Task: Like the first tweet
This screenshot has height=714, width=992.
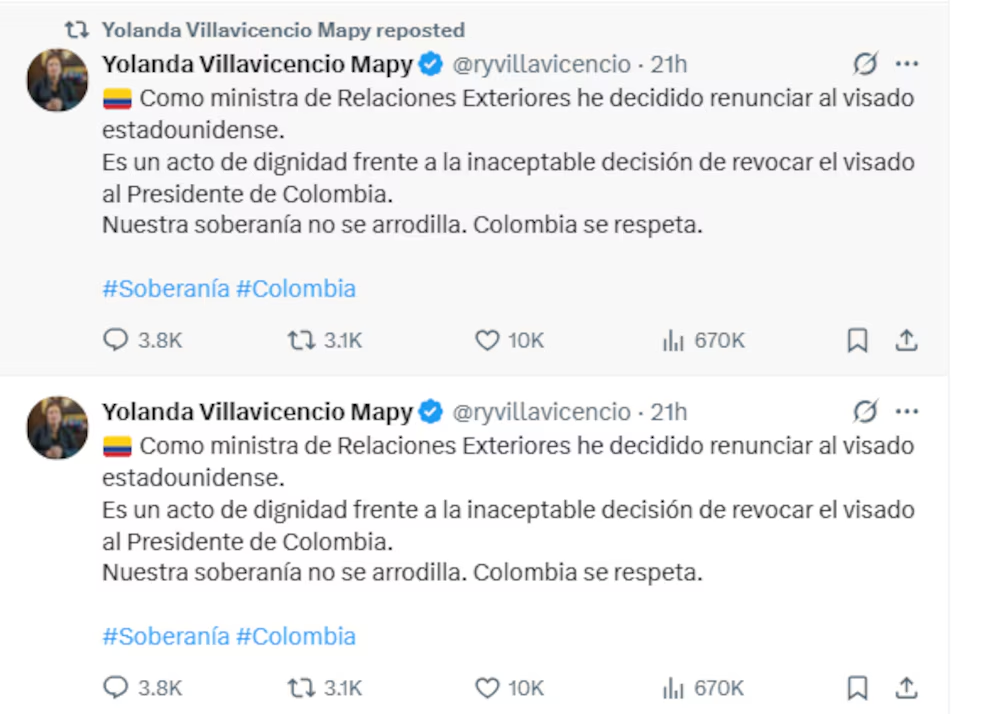Action: pyautogui.click(x=487, y=341)
